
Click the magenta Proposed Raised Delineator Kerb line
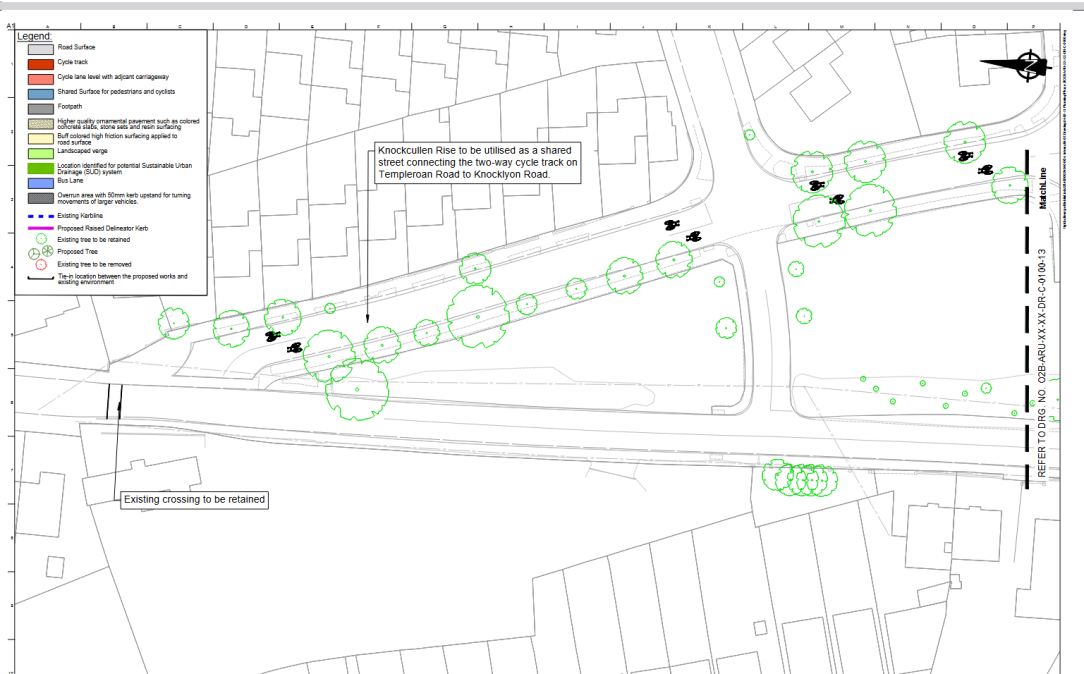click(41, 228)
